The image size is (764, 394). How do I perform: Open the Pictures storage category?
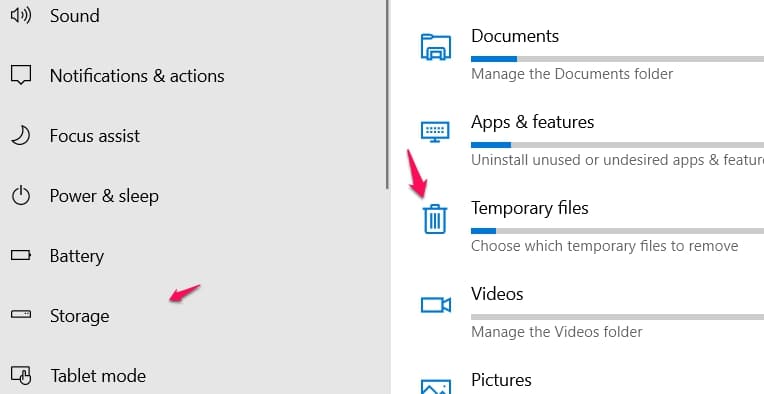pyautogui.click(x=501, y=380)
